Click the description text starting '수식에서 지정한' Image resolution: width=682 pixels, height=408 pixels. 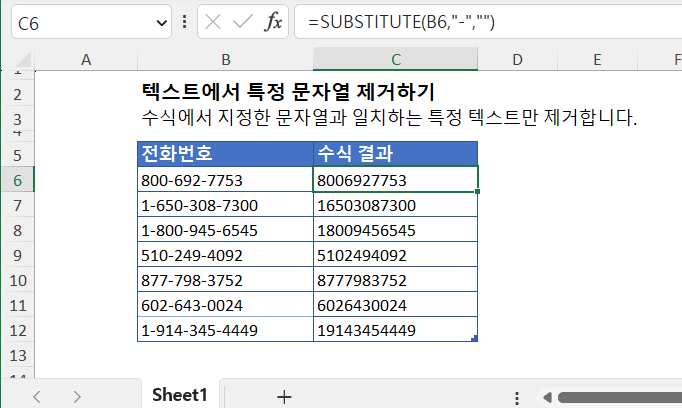pyautogui.click(x=389, y=117)
